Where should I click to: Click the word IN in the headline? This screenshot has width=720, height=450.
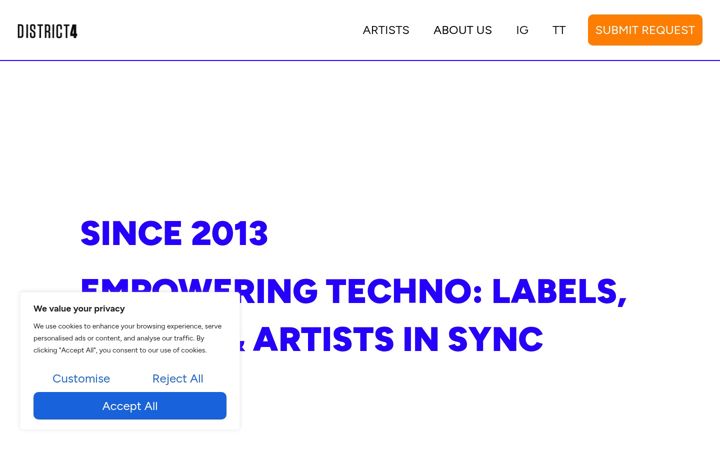(421, 339)
